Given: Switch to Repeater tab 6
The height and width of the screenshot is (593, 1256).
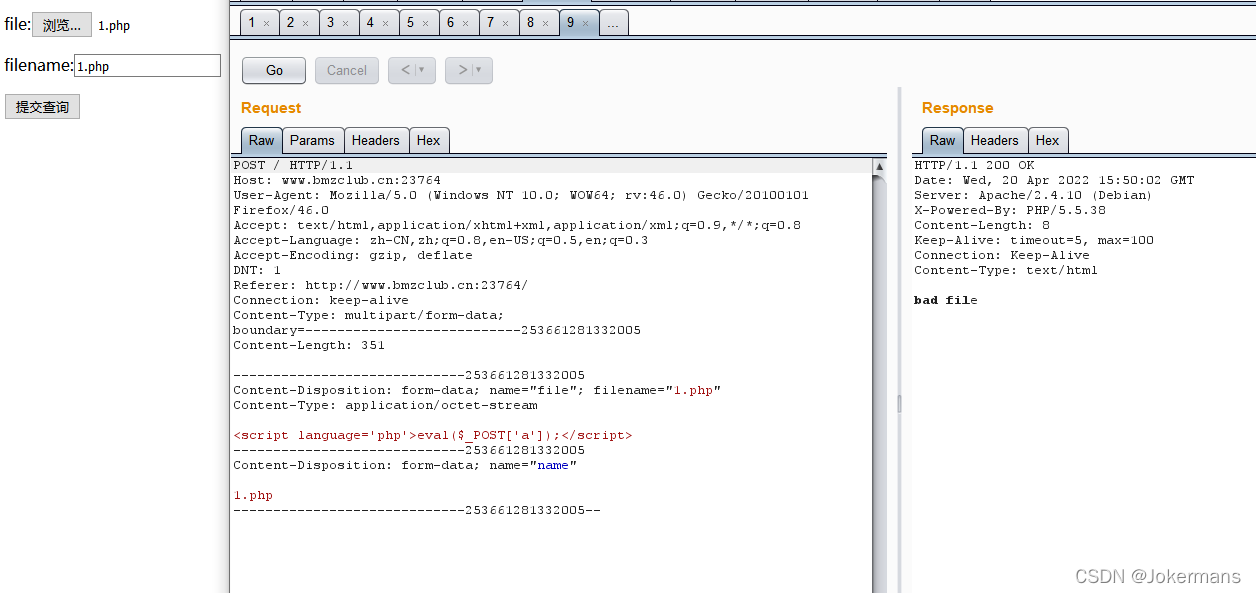Looking at the screenshot, I should (x=450, y=22).
